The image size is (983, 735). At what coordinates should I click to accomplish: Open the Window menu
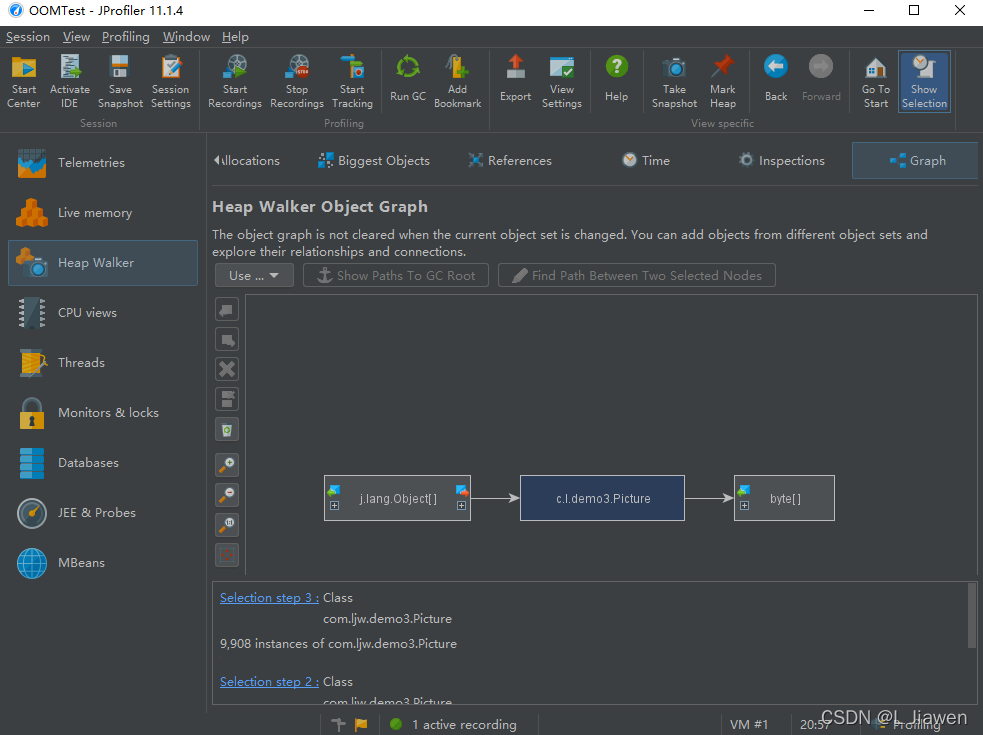pyautogui.click(x=186, y=37)
